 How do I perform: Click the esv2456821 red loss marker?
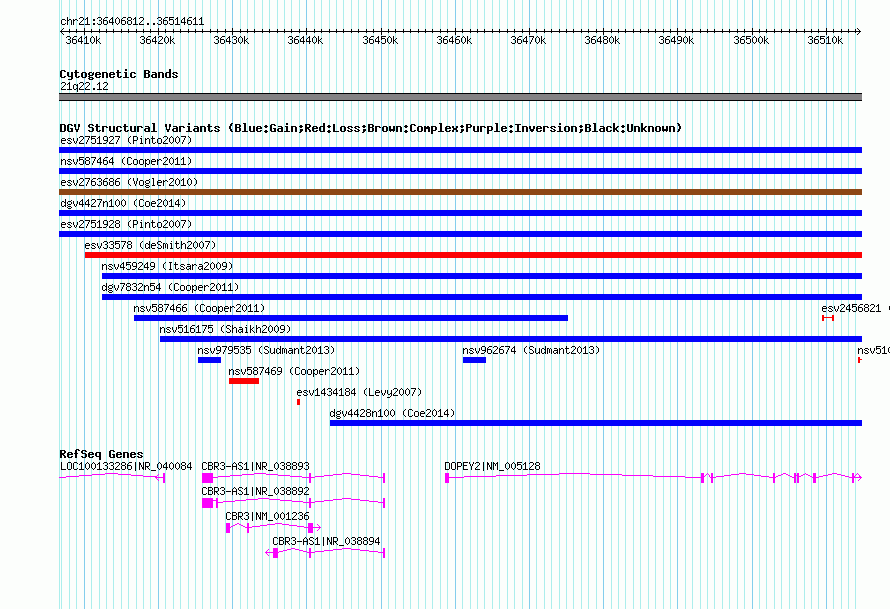pos(828,318)
